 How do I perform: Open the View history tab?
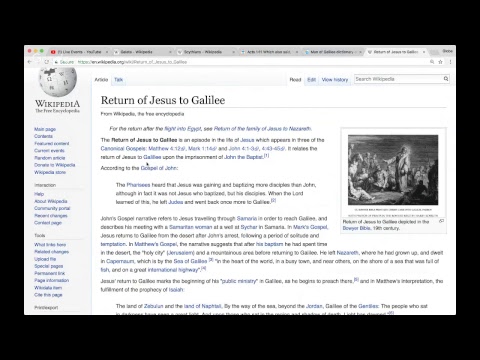[x=335, y=80]
